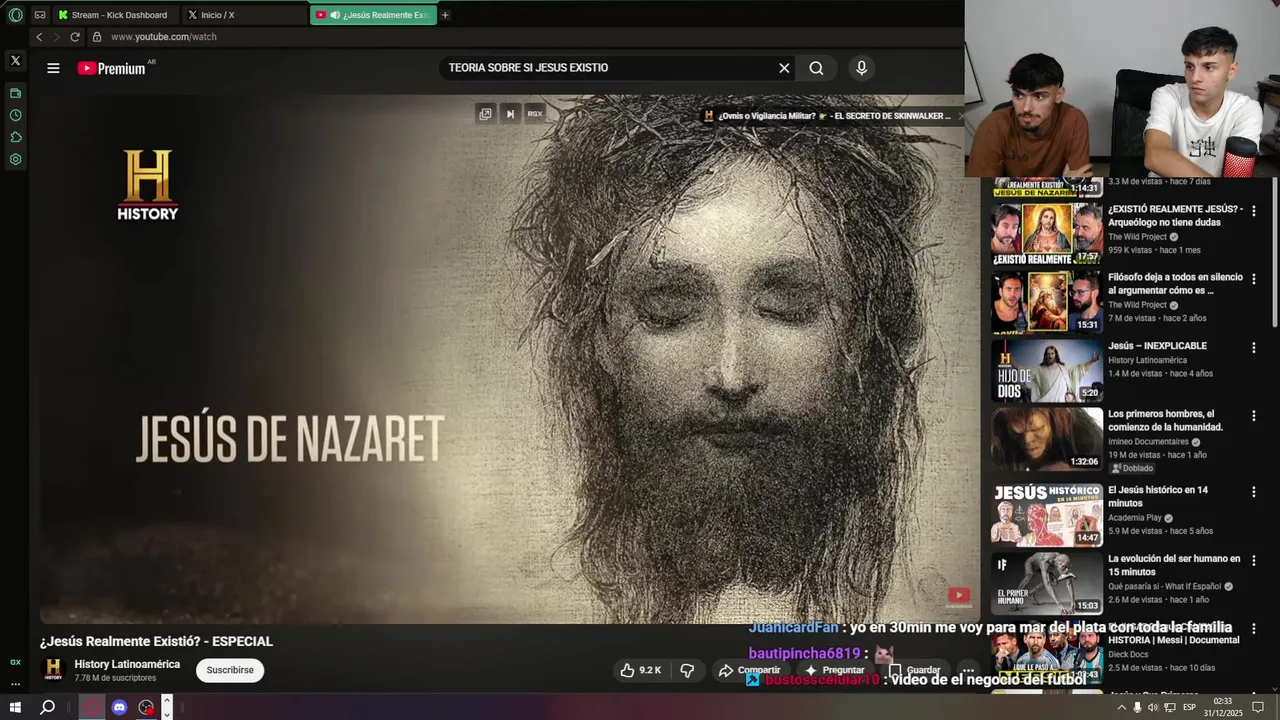Go forward with the browser forward arrow
The image size is (1280, 720).
coord(57,37)
